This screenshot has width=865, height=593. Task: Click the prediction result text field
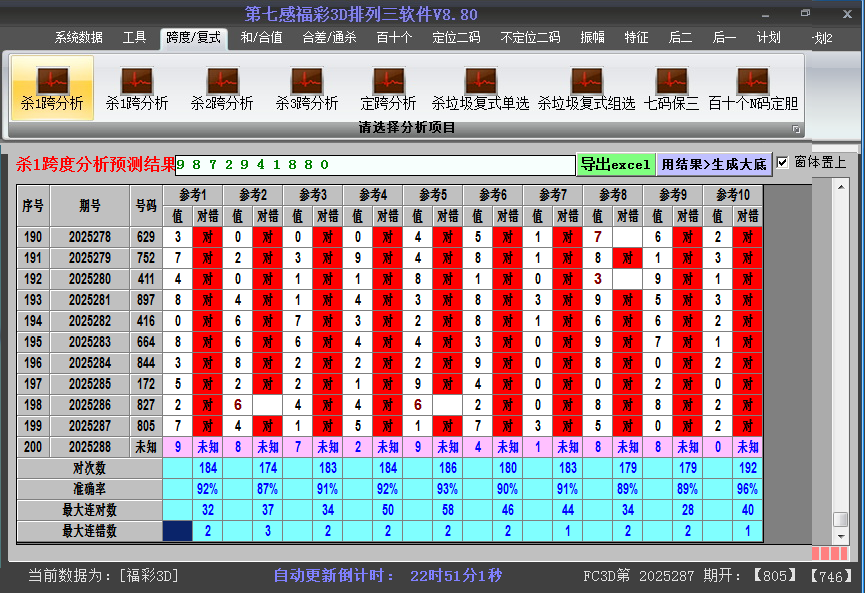click(375, 164)
